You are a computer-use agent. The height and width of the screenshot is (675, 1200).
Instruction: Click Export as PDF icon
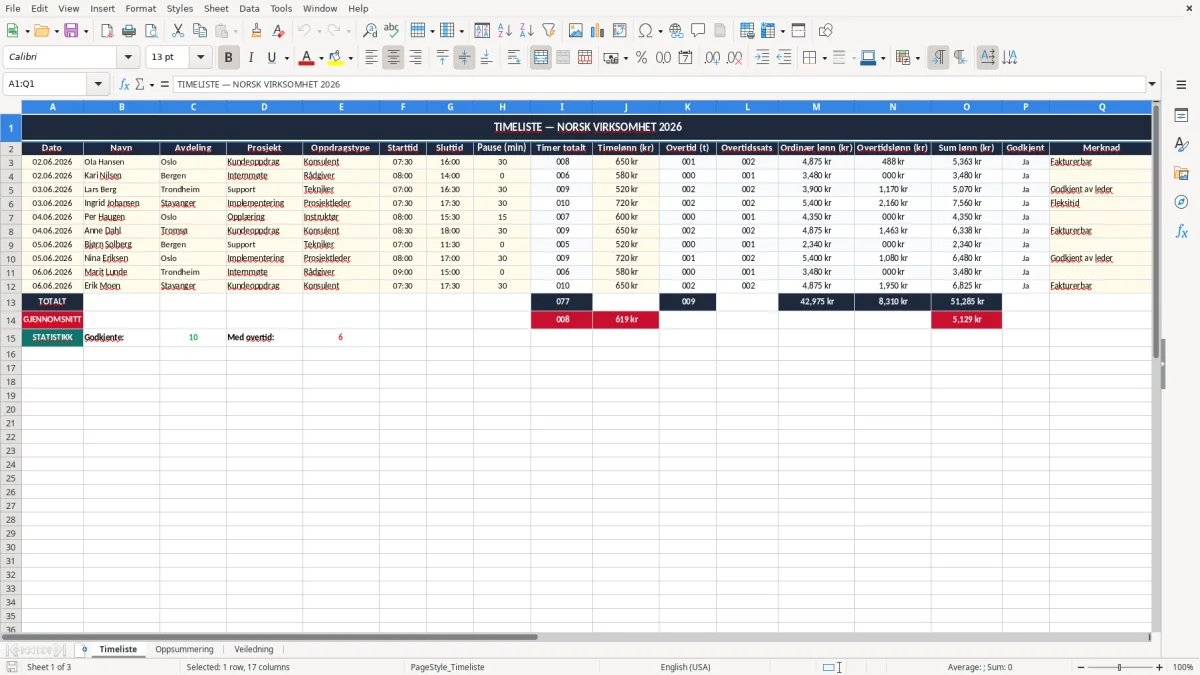[x=107, y=31]
